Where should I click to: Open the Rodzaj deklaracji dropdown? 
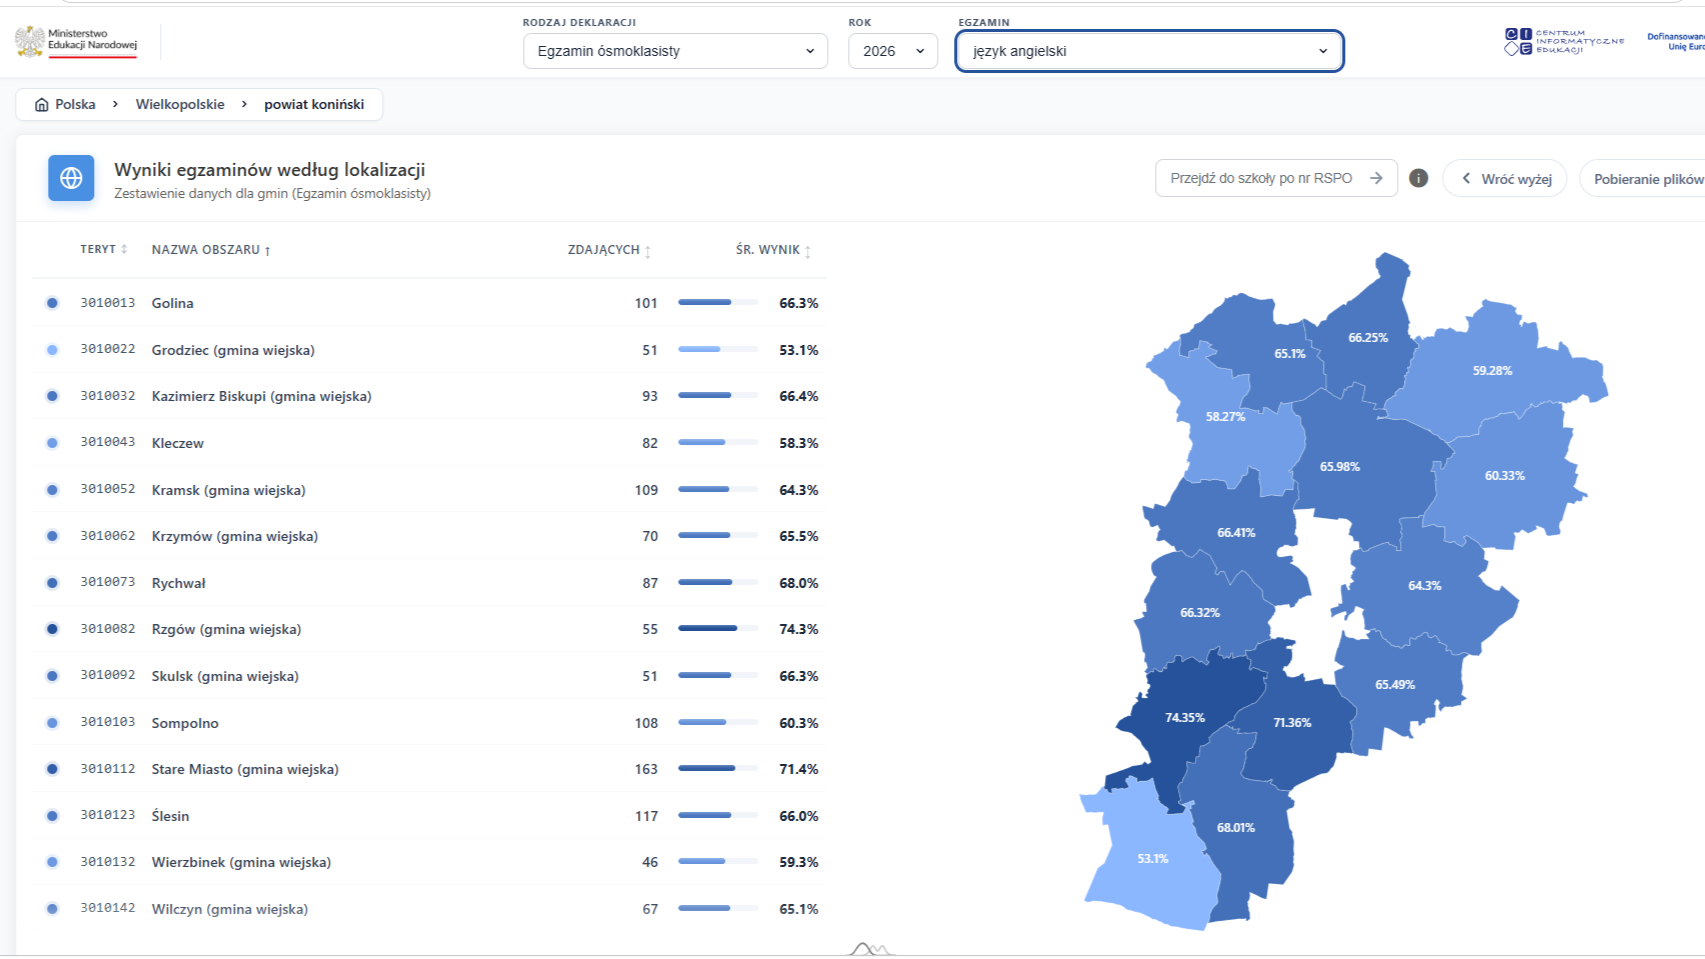(675, 51)
